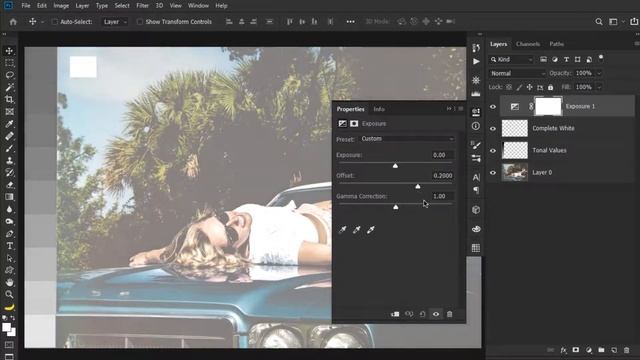Select the Hand tool
Screen dimensions: 640x360
coord(9,282)
